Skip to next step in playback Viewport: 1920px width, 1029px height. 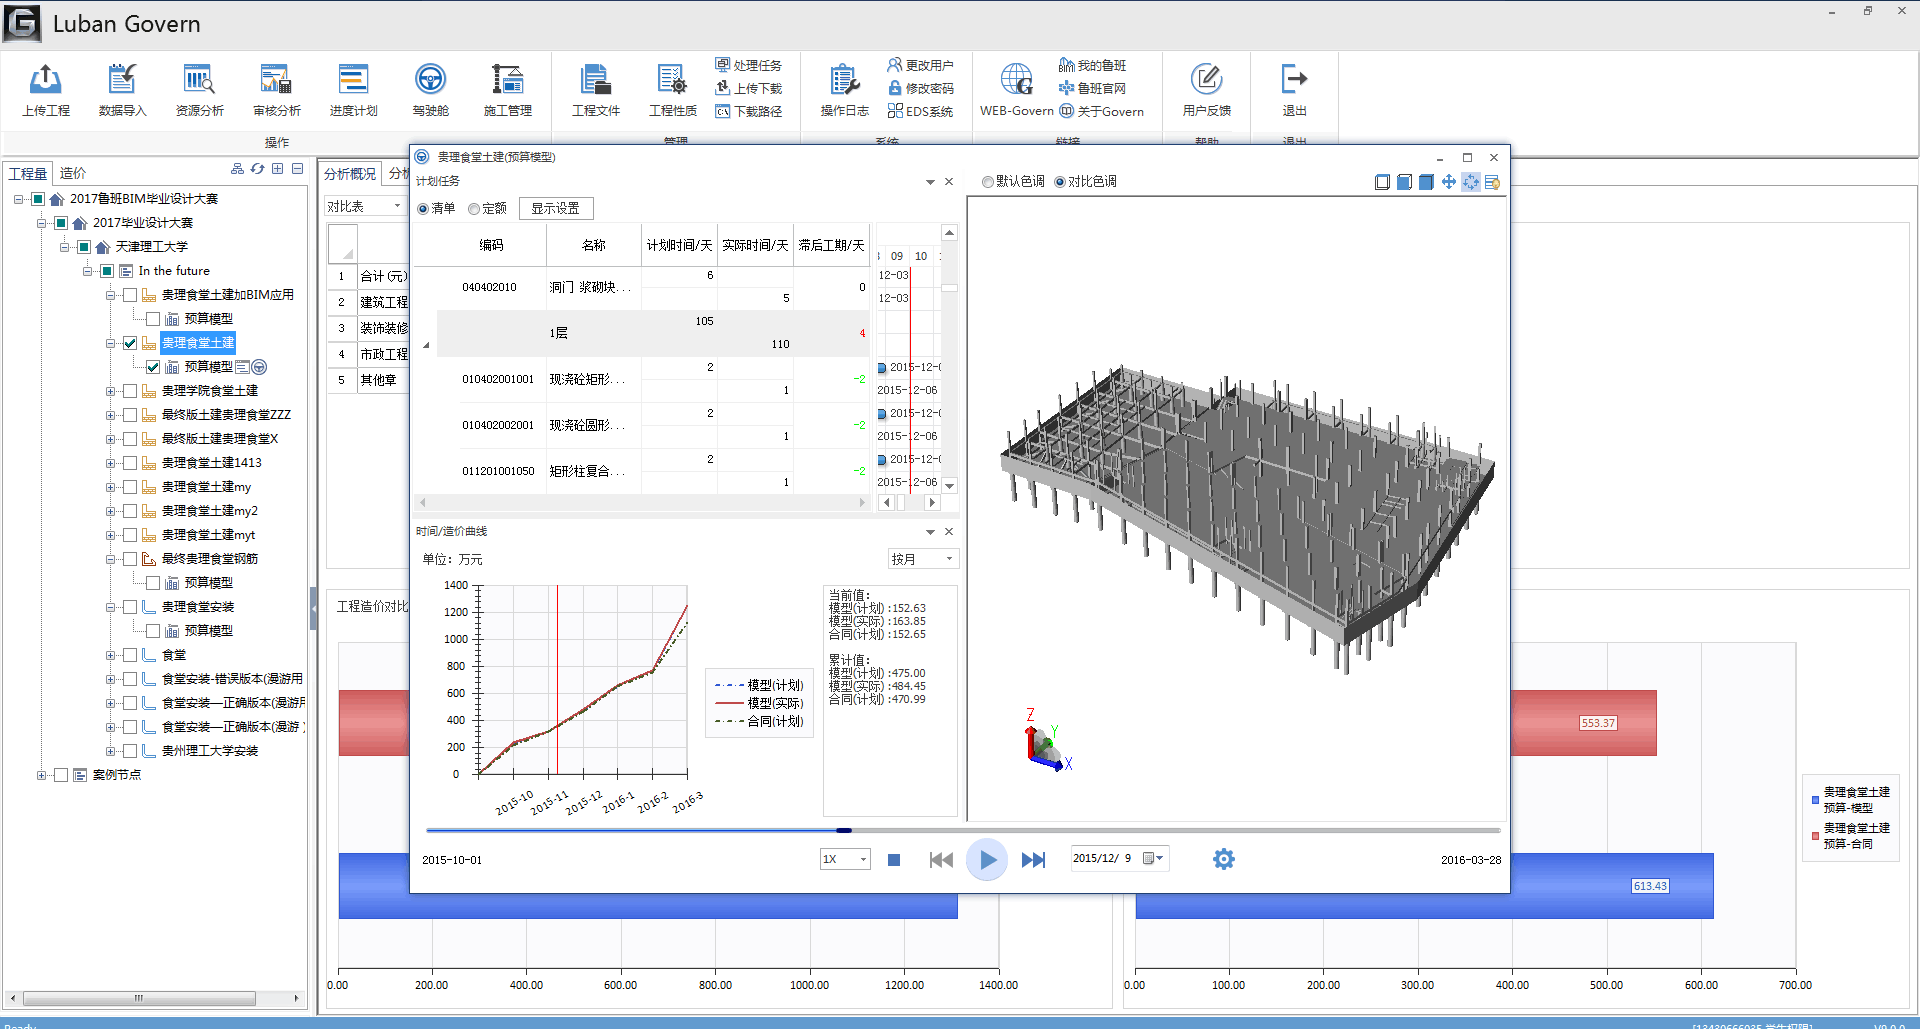[x=1033, y=859]
